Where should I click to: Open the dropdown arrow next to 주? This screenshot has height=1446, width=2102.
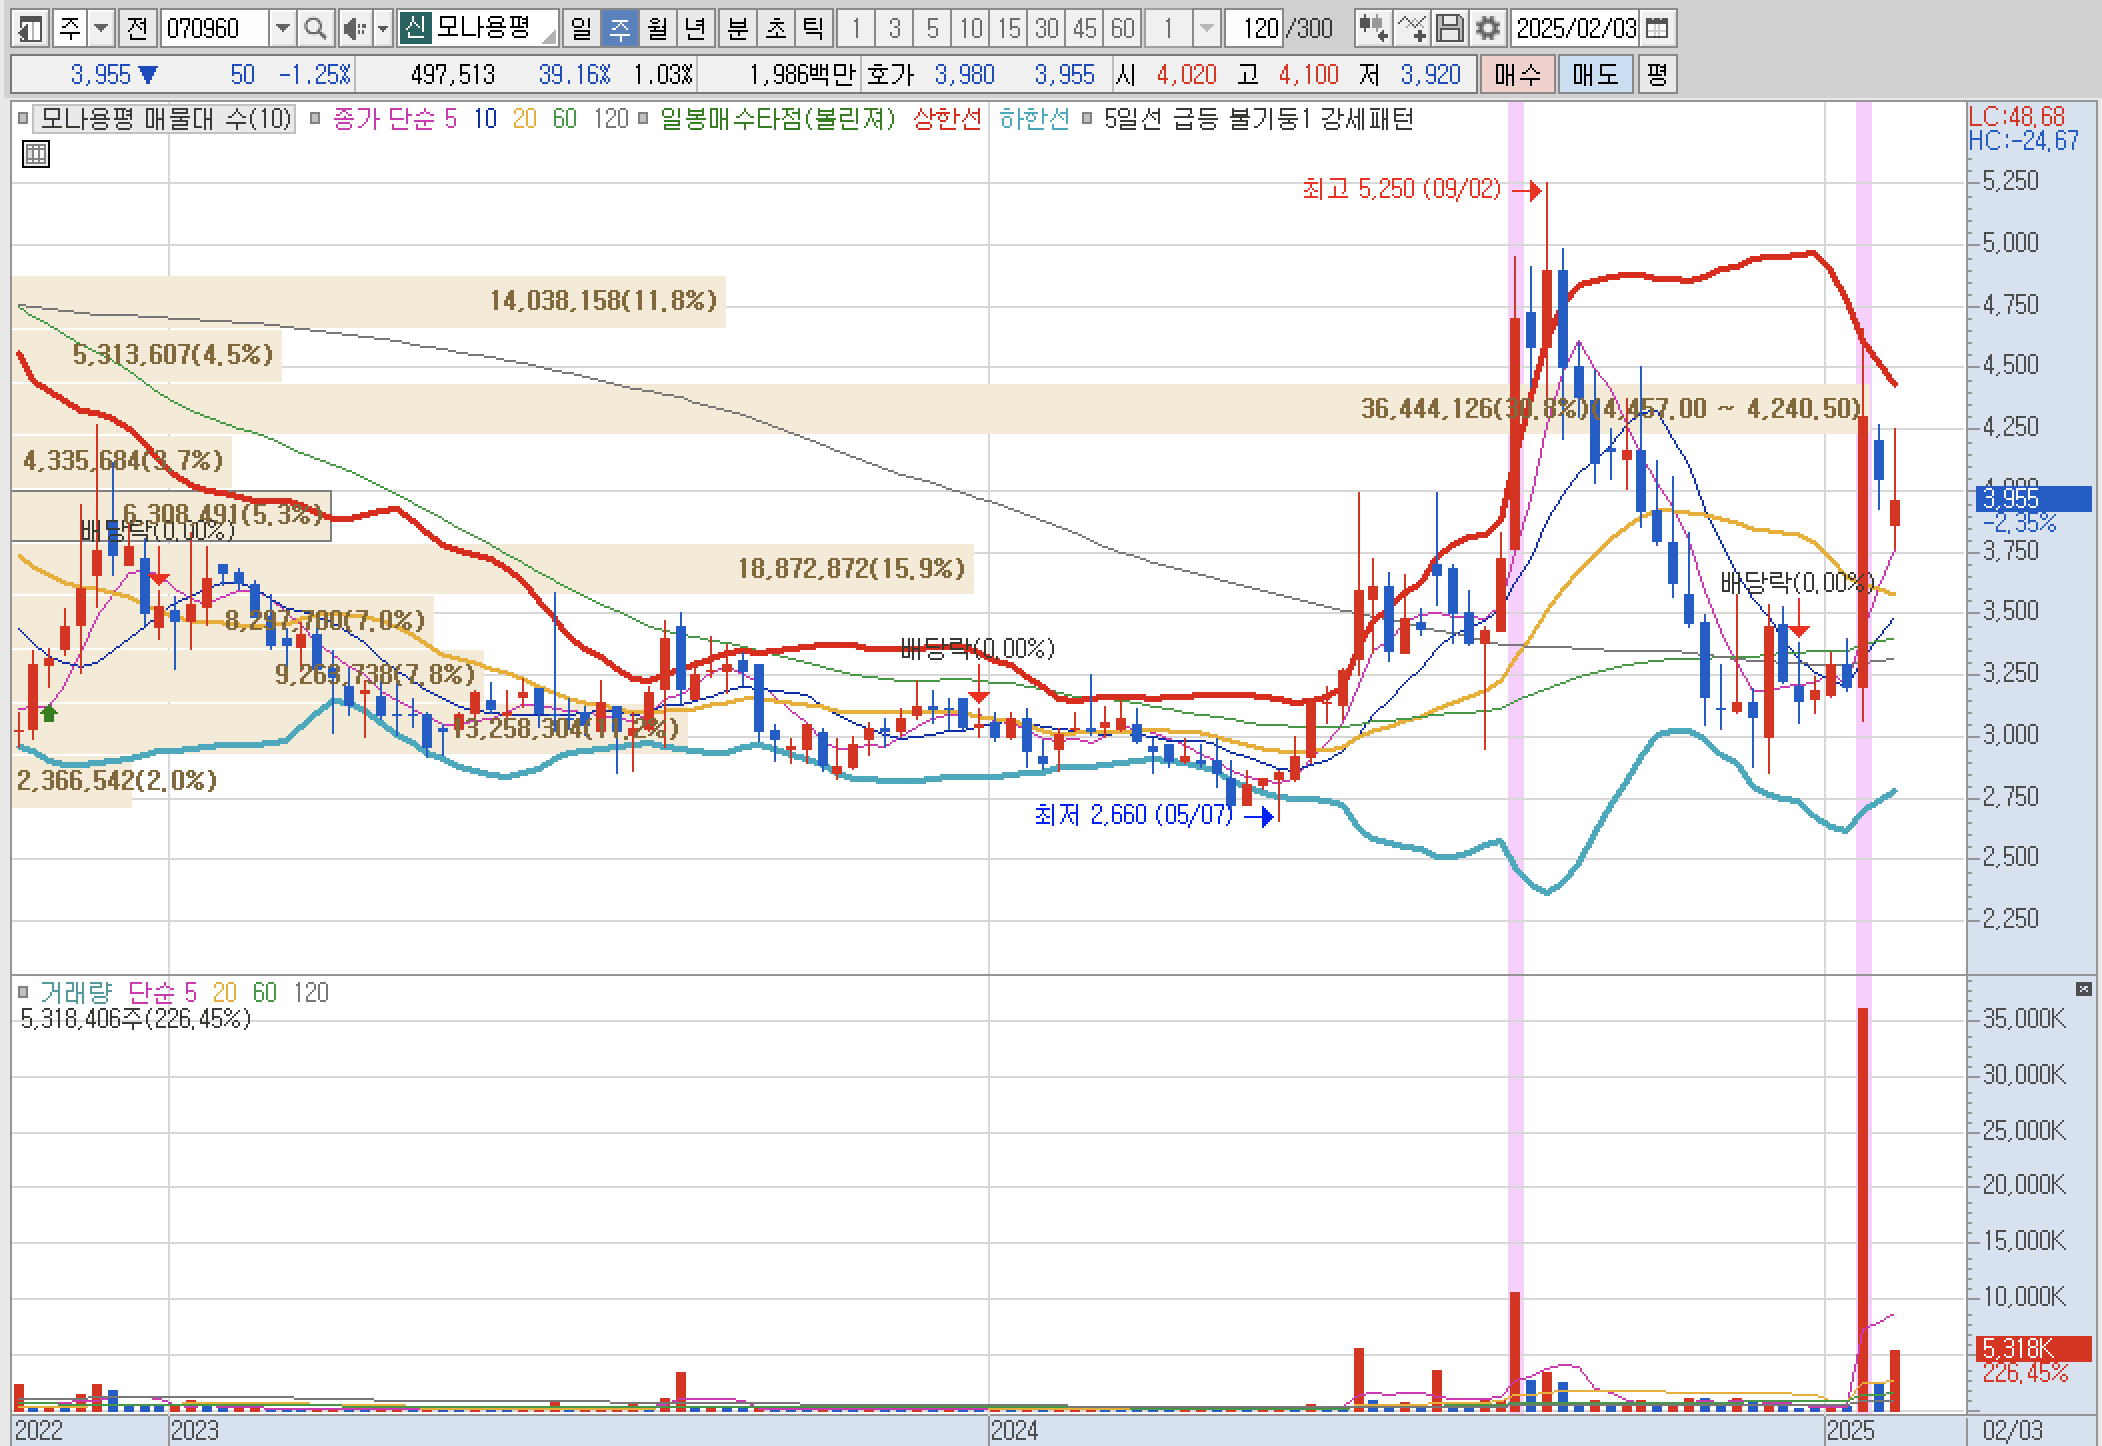[101, 29]
